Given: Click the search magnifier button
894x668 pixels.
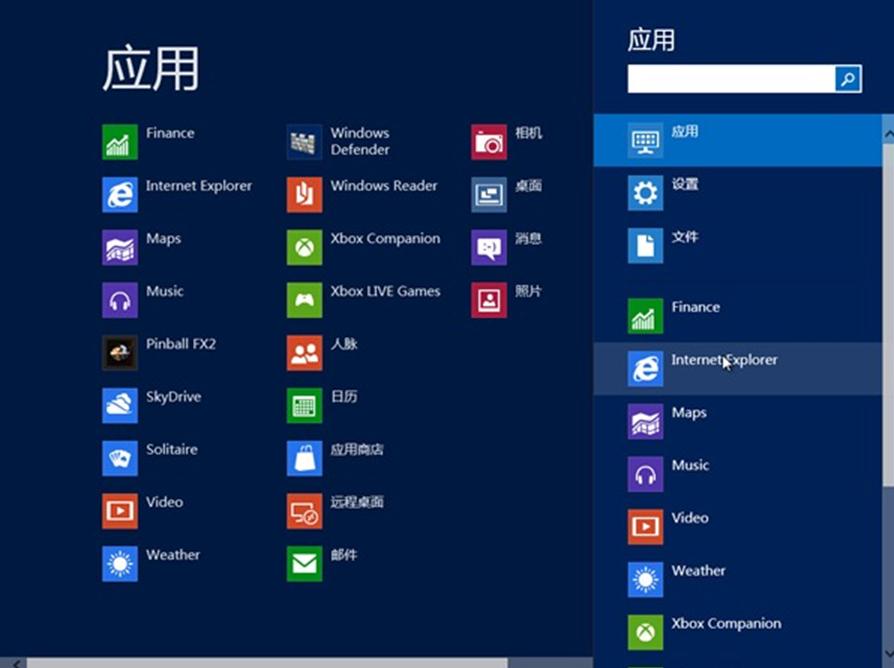Looking at the screenshot, I should click(848, 79).
